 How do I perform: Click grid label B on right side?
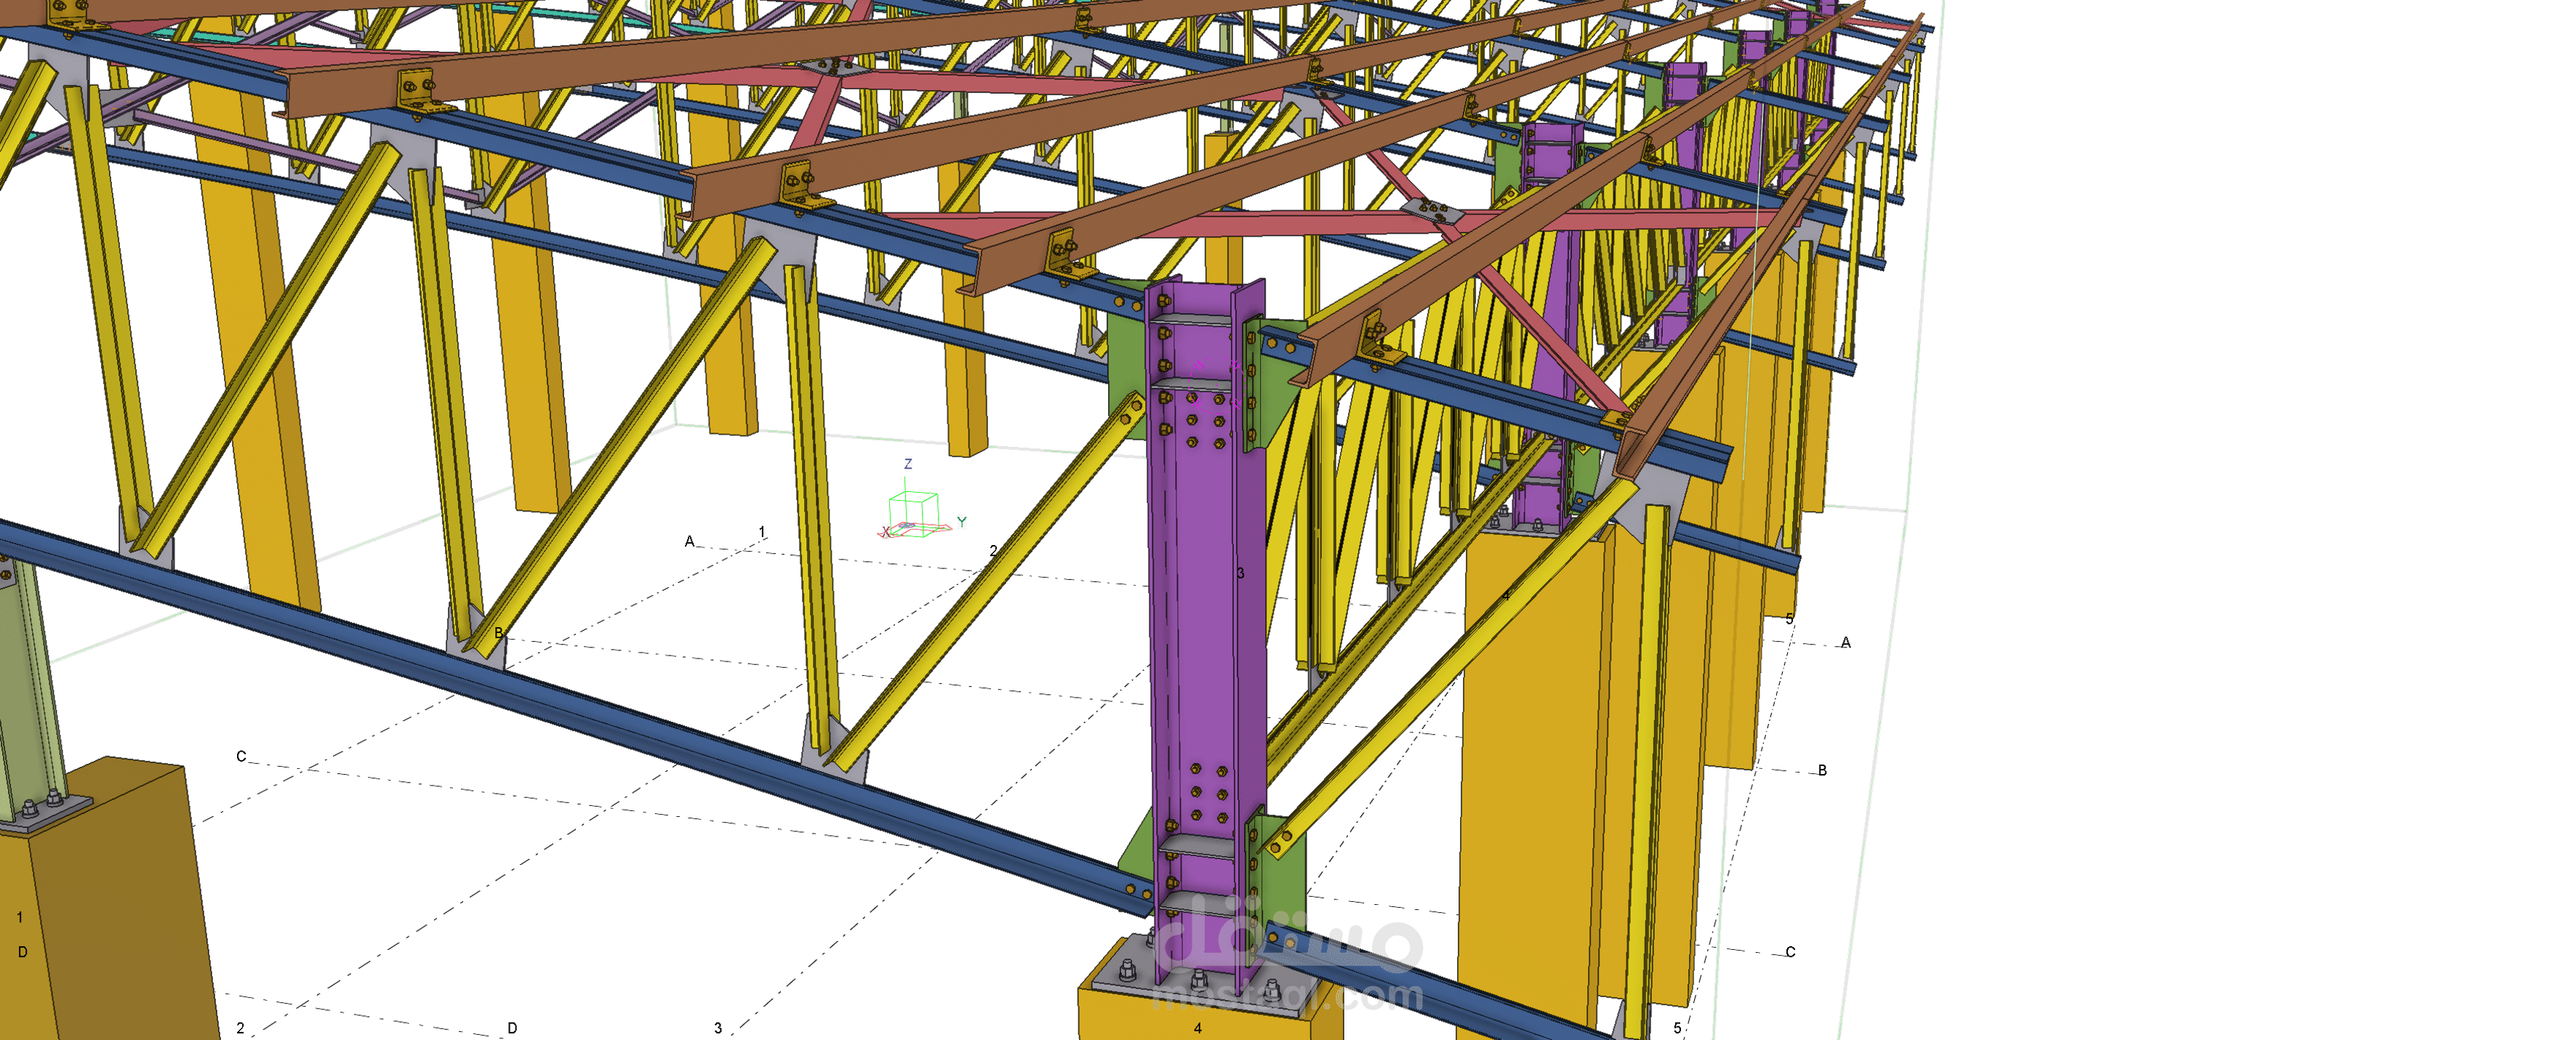point(1822,770)
